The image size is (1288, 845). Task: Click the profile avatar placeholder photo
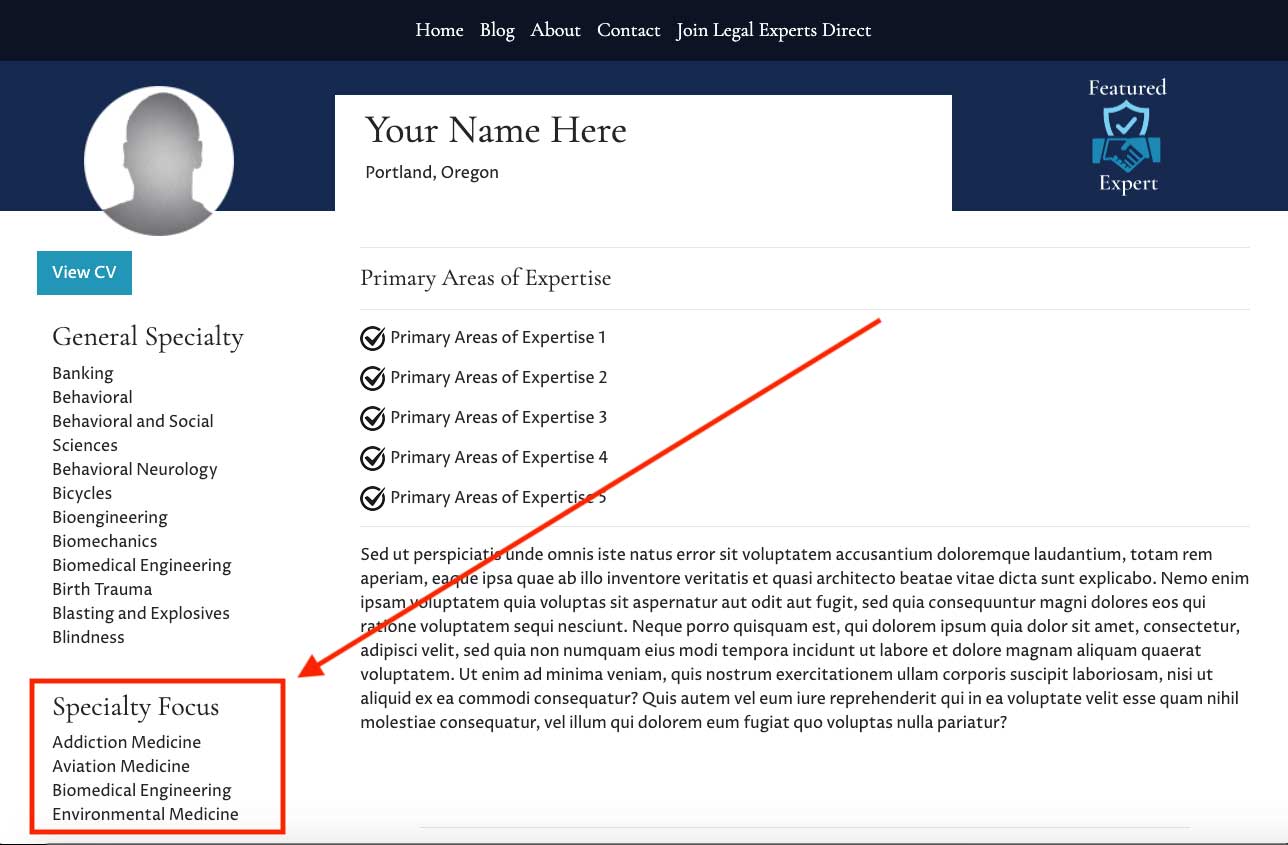pos(159,161)
